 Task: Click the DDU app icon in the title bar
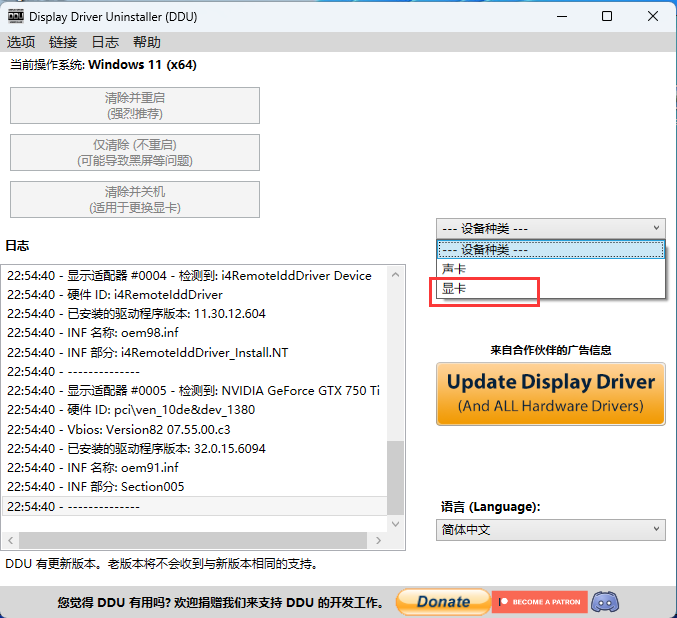click(16, 17)
